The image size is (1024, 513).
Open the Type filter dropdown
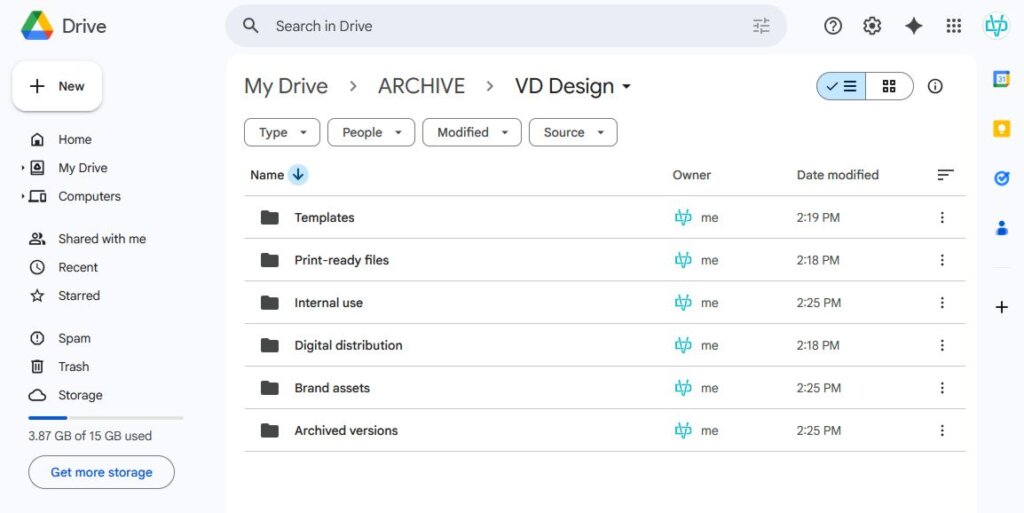(x=282, y=132)
